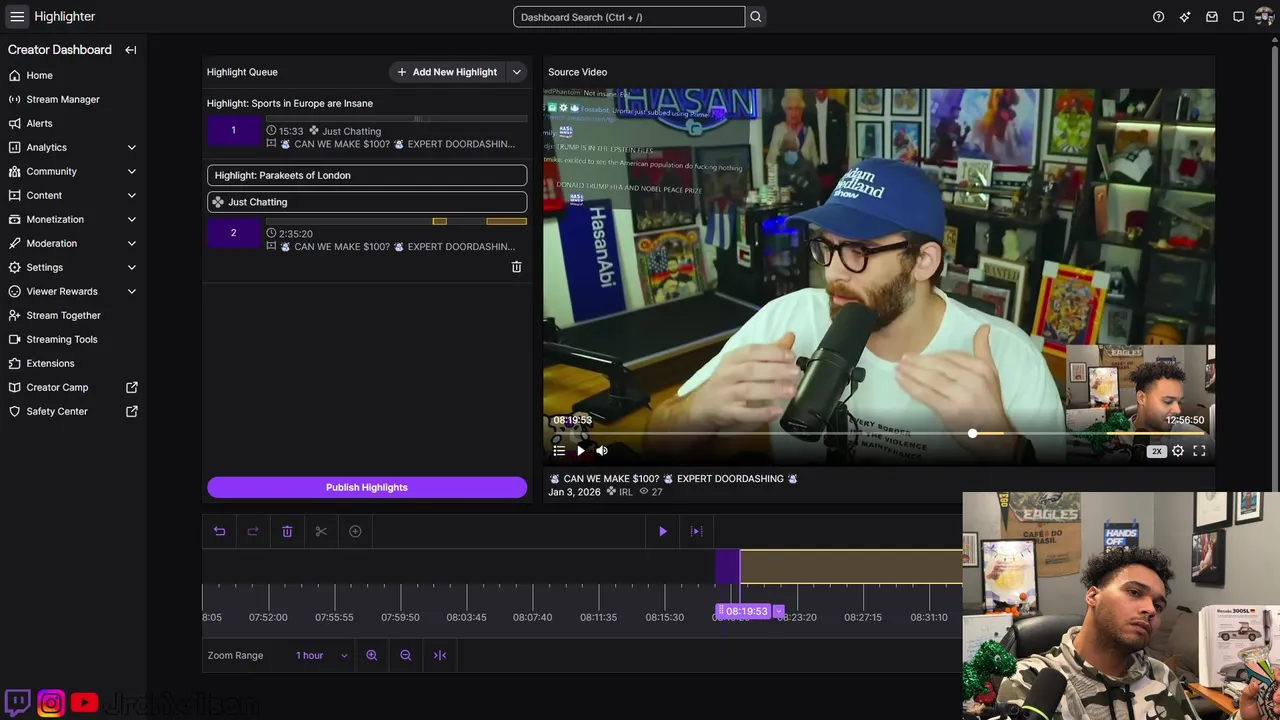Play the timeline with purple play button
This screenshot has width=1280, height=720.
coord(662,531)
